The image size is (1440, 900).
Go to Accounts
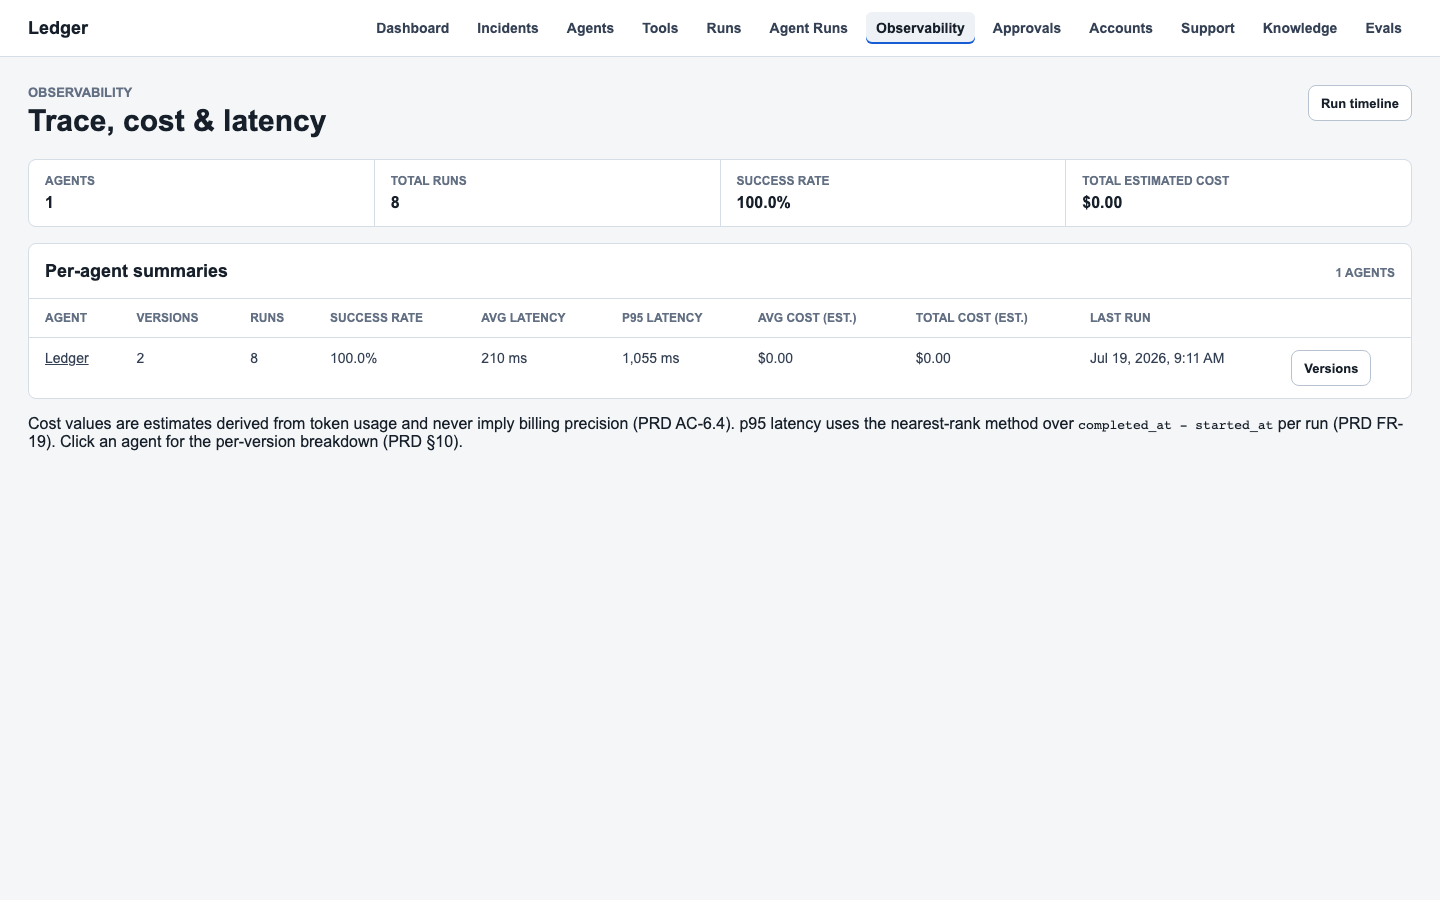[1120, 28]
